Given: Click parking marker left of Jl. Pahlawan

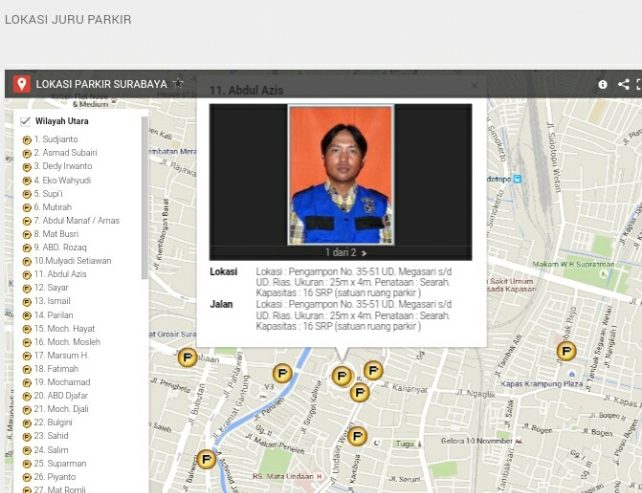Looking at the screenshot, I should tap(188, 357).
